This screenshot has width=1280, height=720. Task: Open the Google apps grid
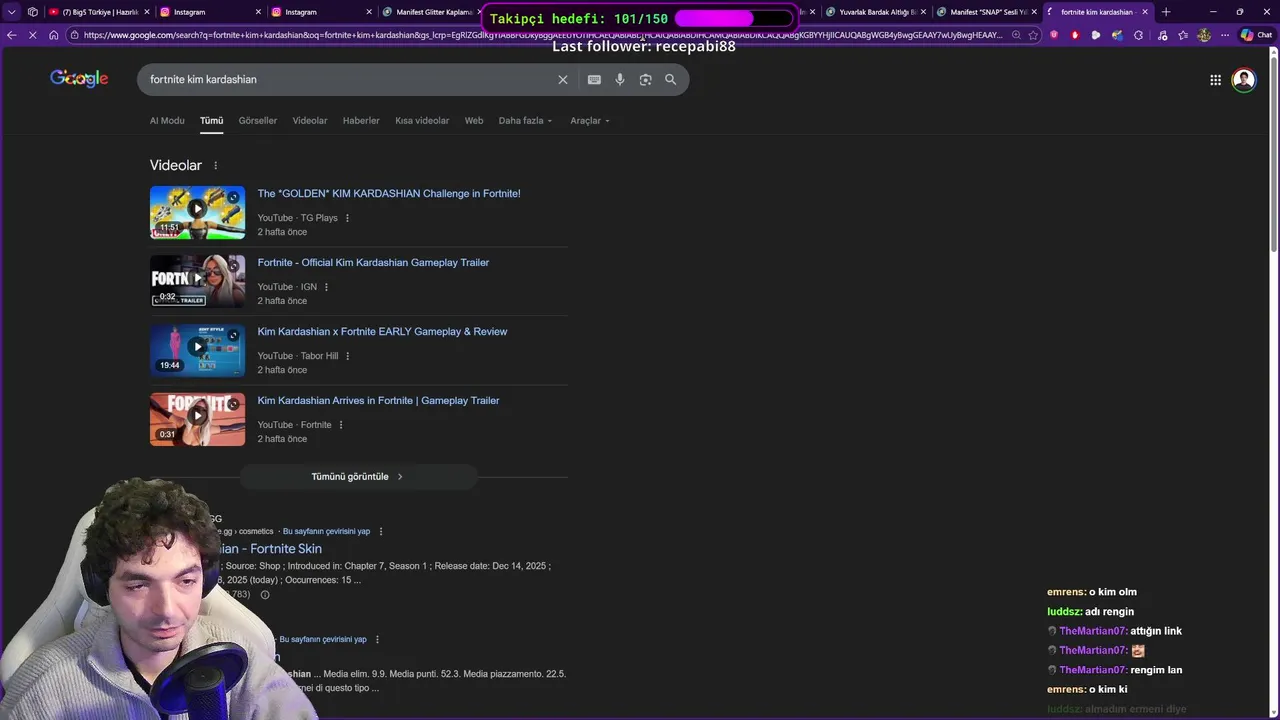coord(1215,80)
